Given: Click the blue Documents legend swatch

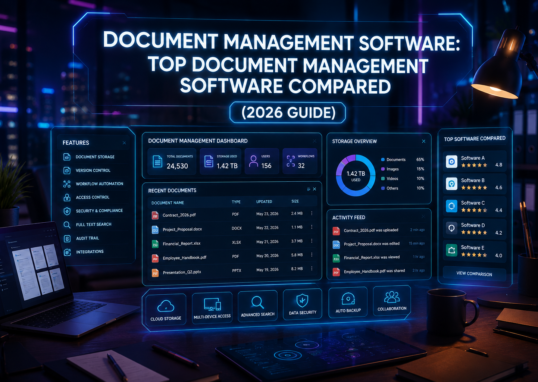Looking at the screenshot, I should point(383,160).
